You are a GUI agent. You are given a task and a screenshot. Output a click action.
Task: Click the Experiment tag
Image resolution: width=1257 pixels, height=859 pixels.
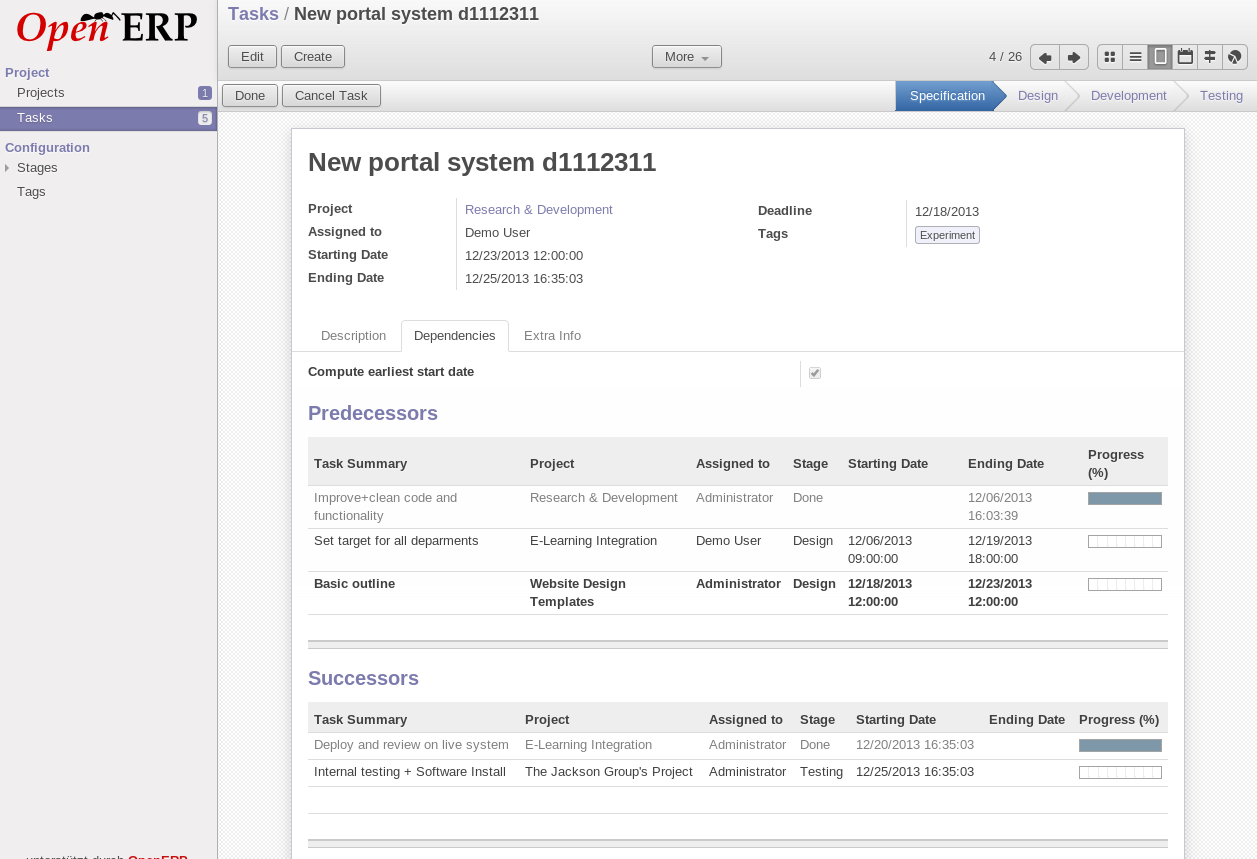[947, 235]
